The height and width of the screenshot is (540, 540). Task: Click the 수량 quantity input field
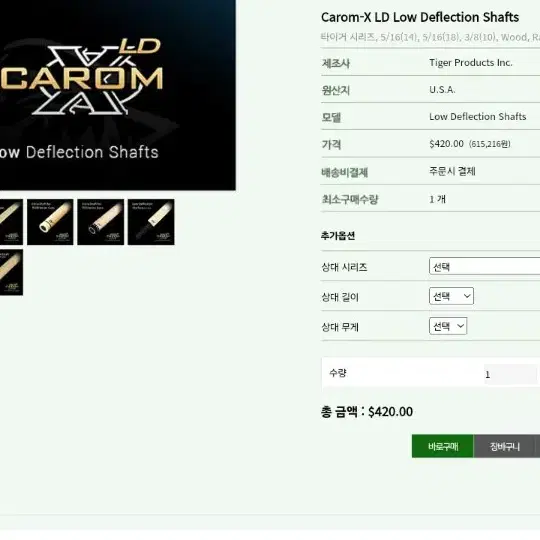pyautogui.click(x=510, y=374)
